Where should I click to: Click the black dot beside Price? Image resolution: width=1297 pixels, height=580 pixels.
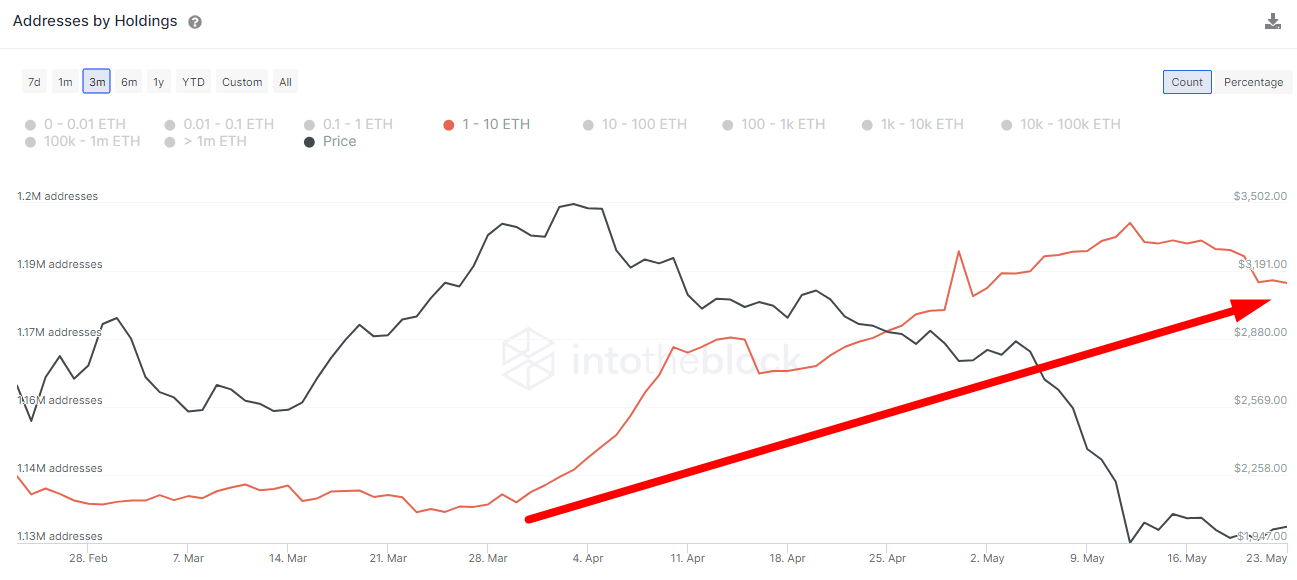click(311, 141)
